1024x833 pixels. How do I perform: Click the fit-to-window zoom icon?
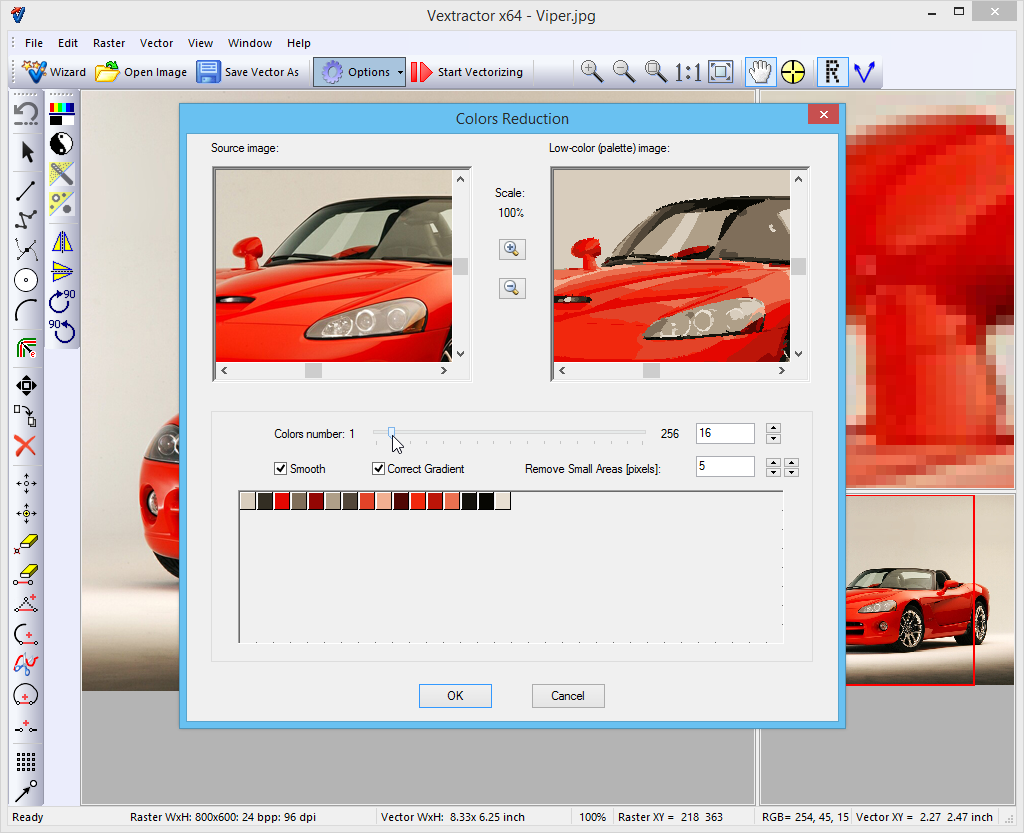720,72
